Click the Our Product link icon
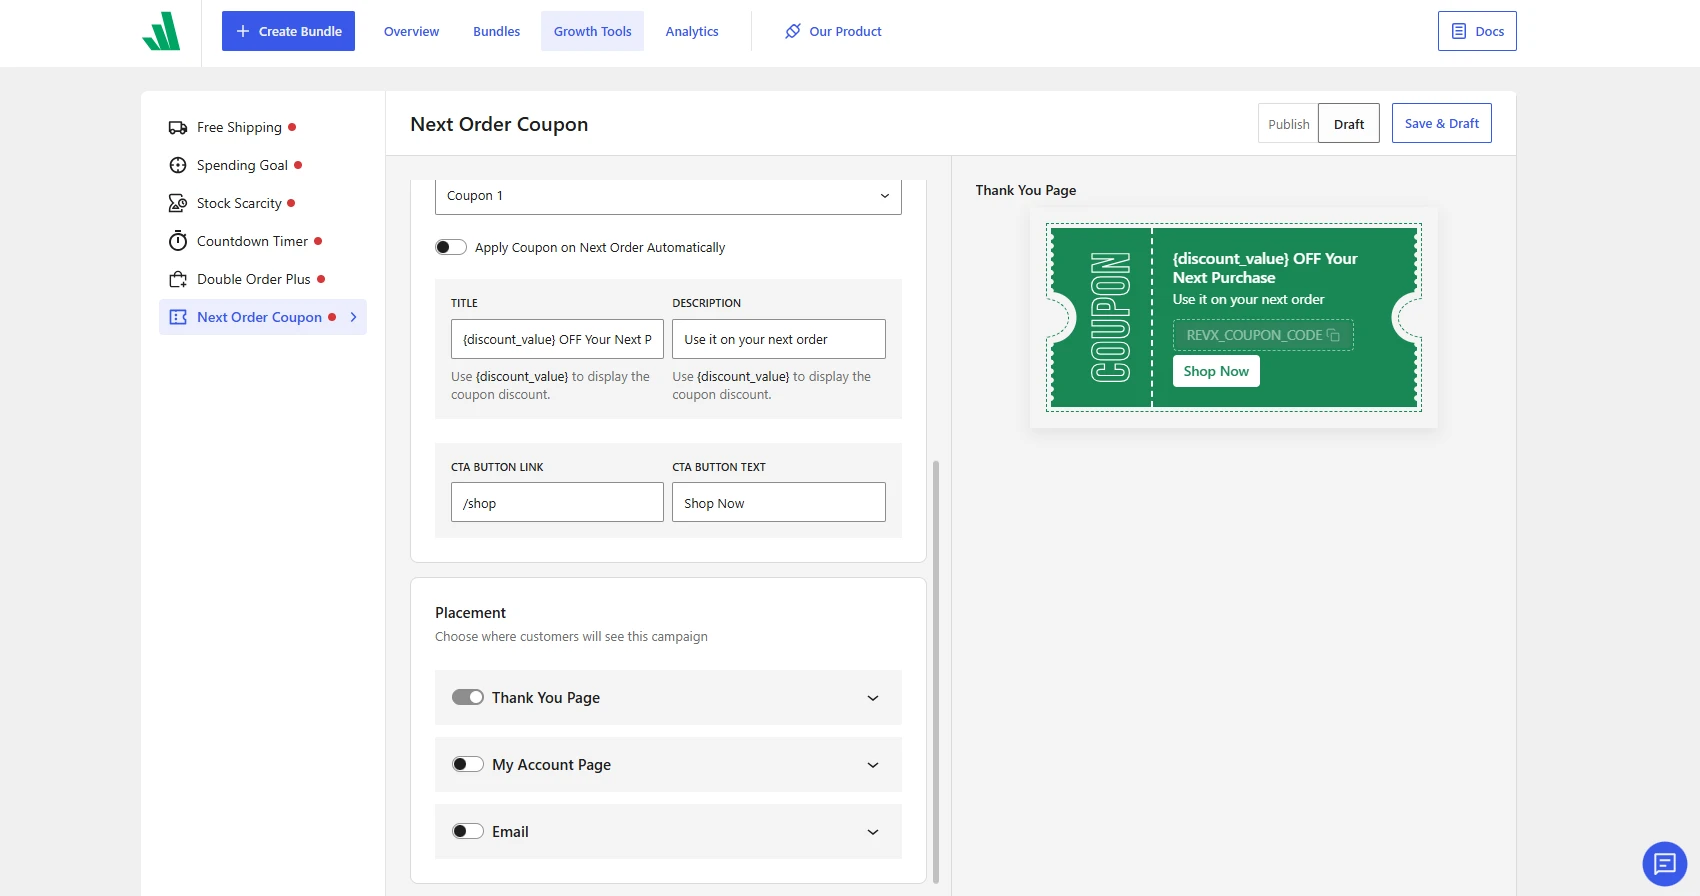 [x=793, y=31]
